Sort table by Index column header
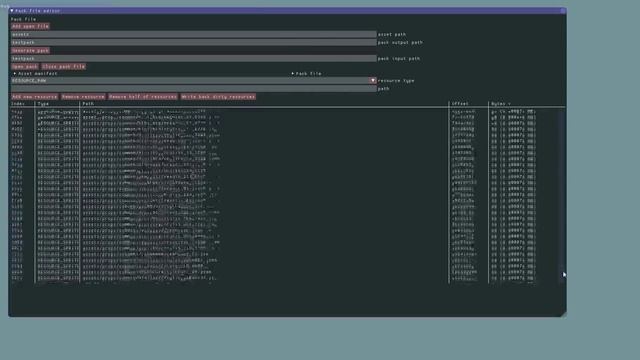This screenshot has height=360, width=640. point(18,104)
